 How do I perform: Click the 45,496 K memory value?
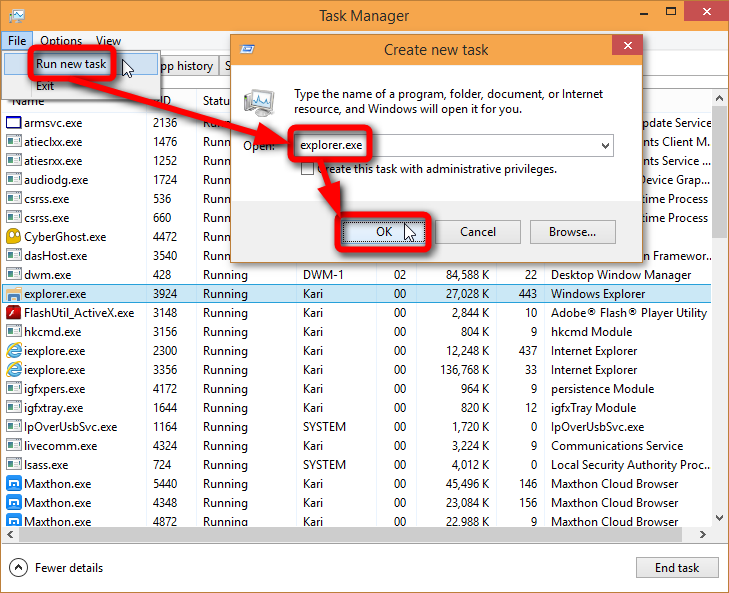467,484
